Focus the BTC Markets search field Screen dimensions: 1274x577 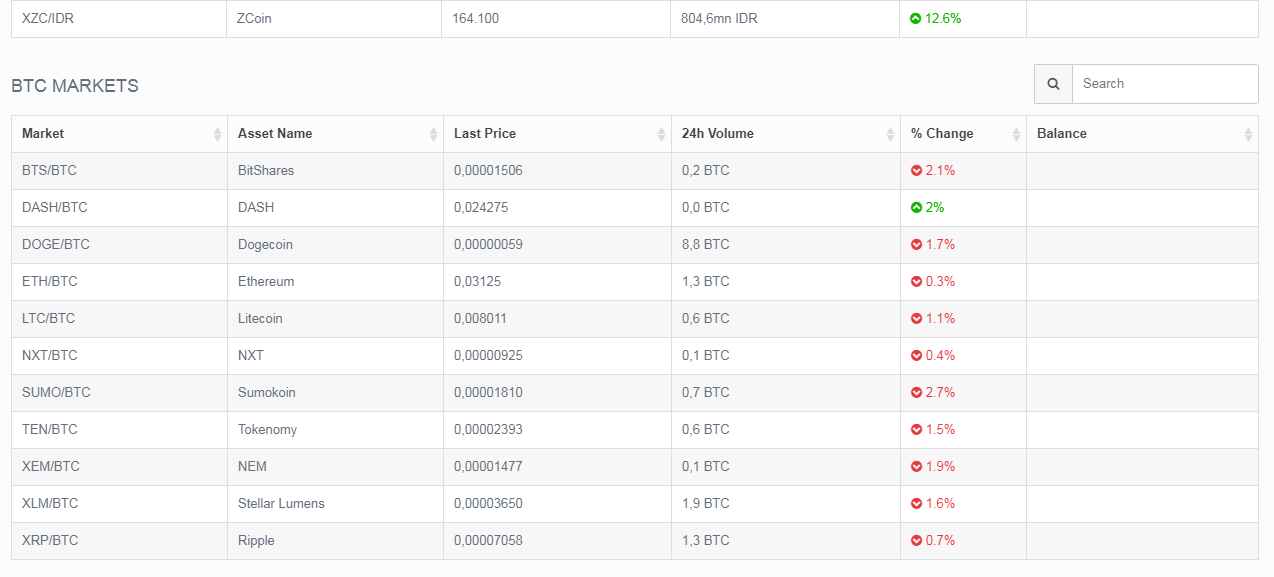1165,84
